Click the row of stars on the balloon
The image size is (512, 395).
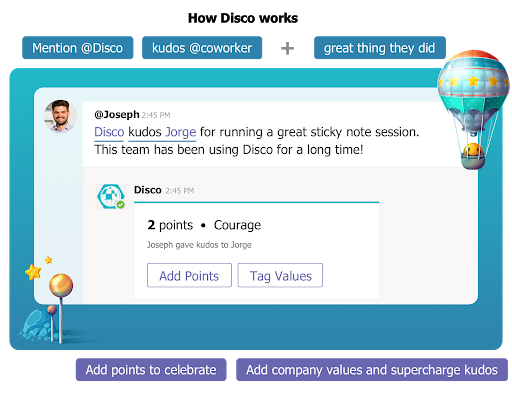[473, 81]
